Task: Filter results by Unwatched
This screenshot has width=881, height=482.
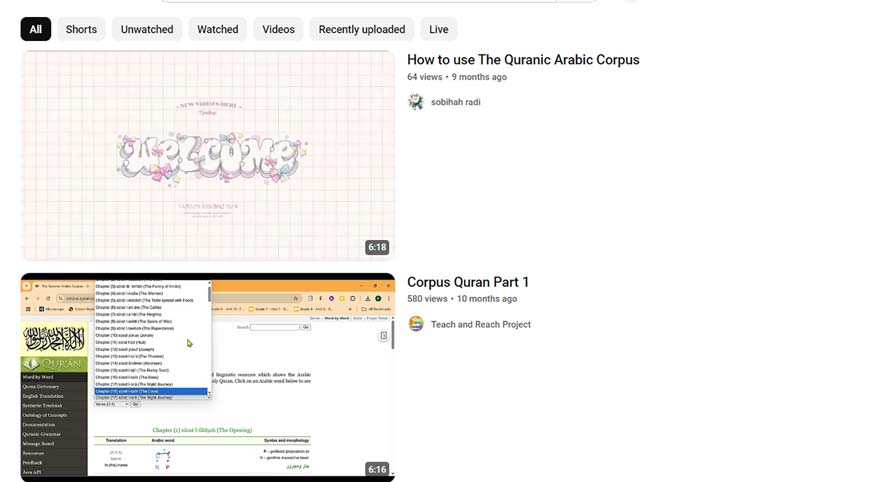Action: tap(147, 29)
